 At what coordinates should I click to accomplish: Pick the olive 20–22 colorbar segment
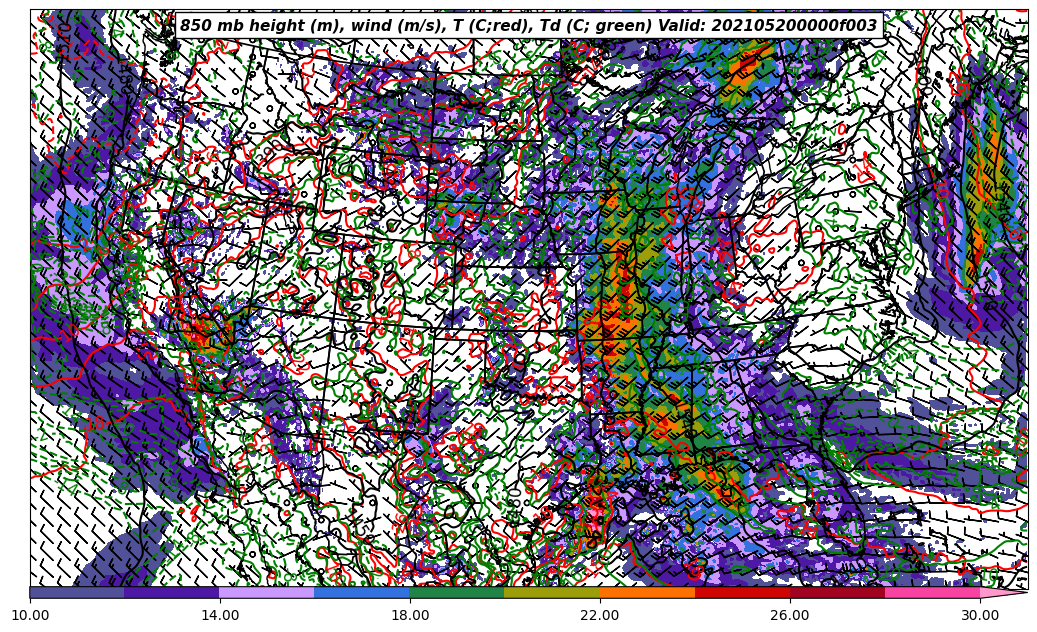(x=552, y=592)
